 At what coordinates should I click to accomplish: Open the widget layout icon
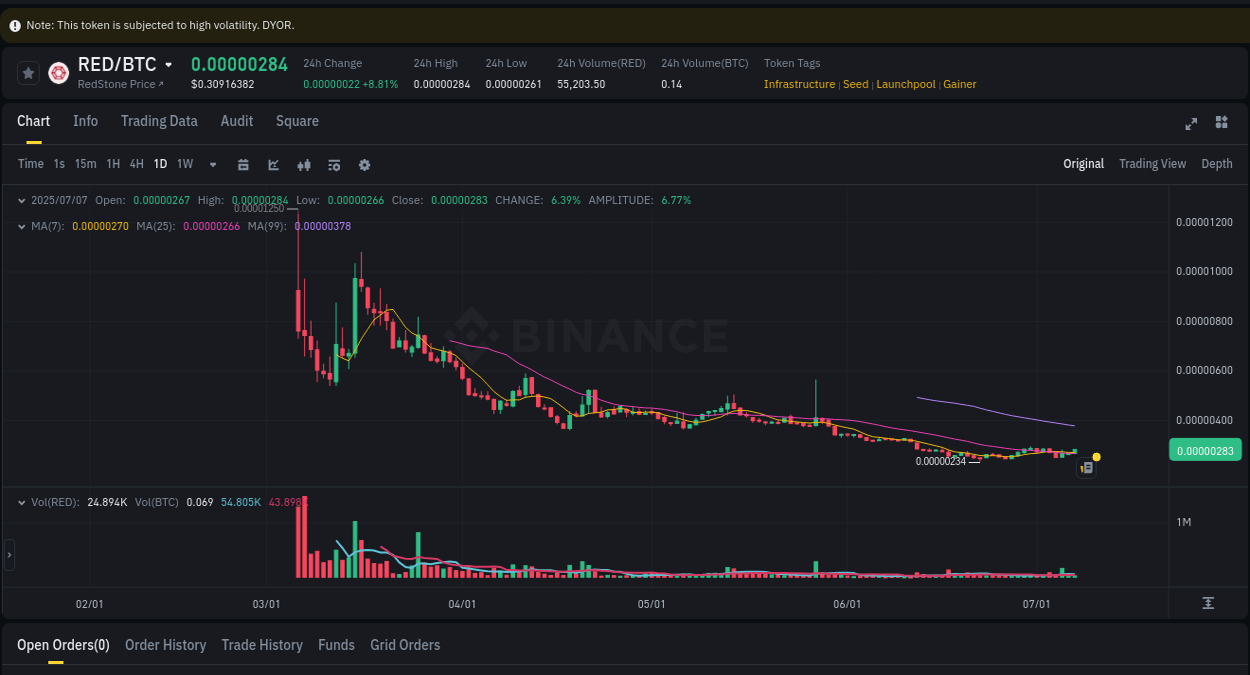(1221, 122)
